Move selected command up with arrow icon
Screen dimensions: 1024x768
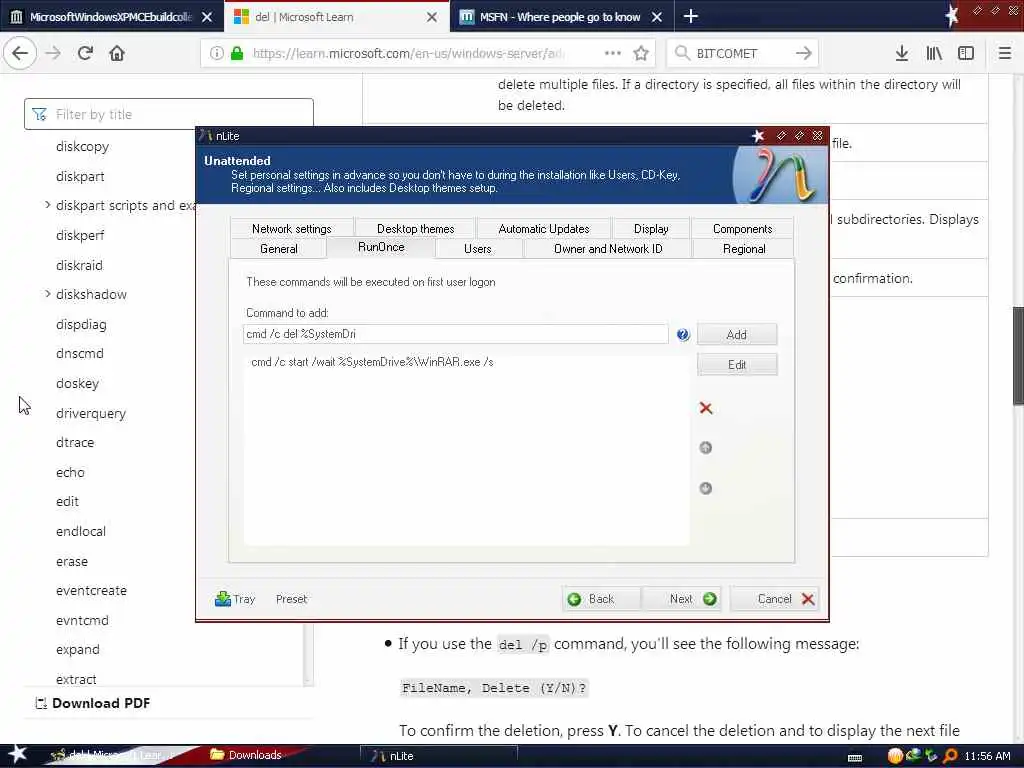point(705,447)
